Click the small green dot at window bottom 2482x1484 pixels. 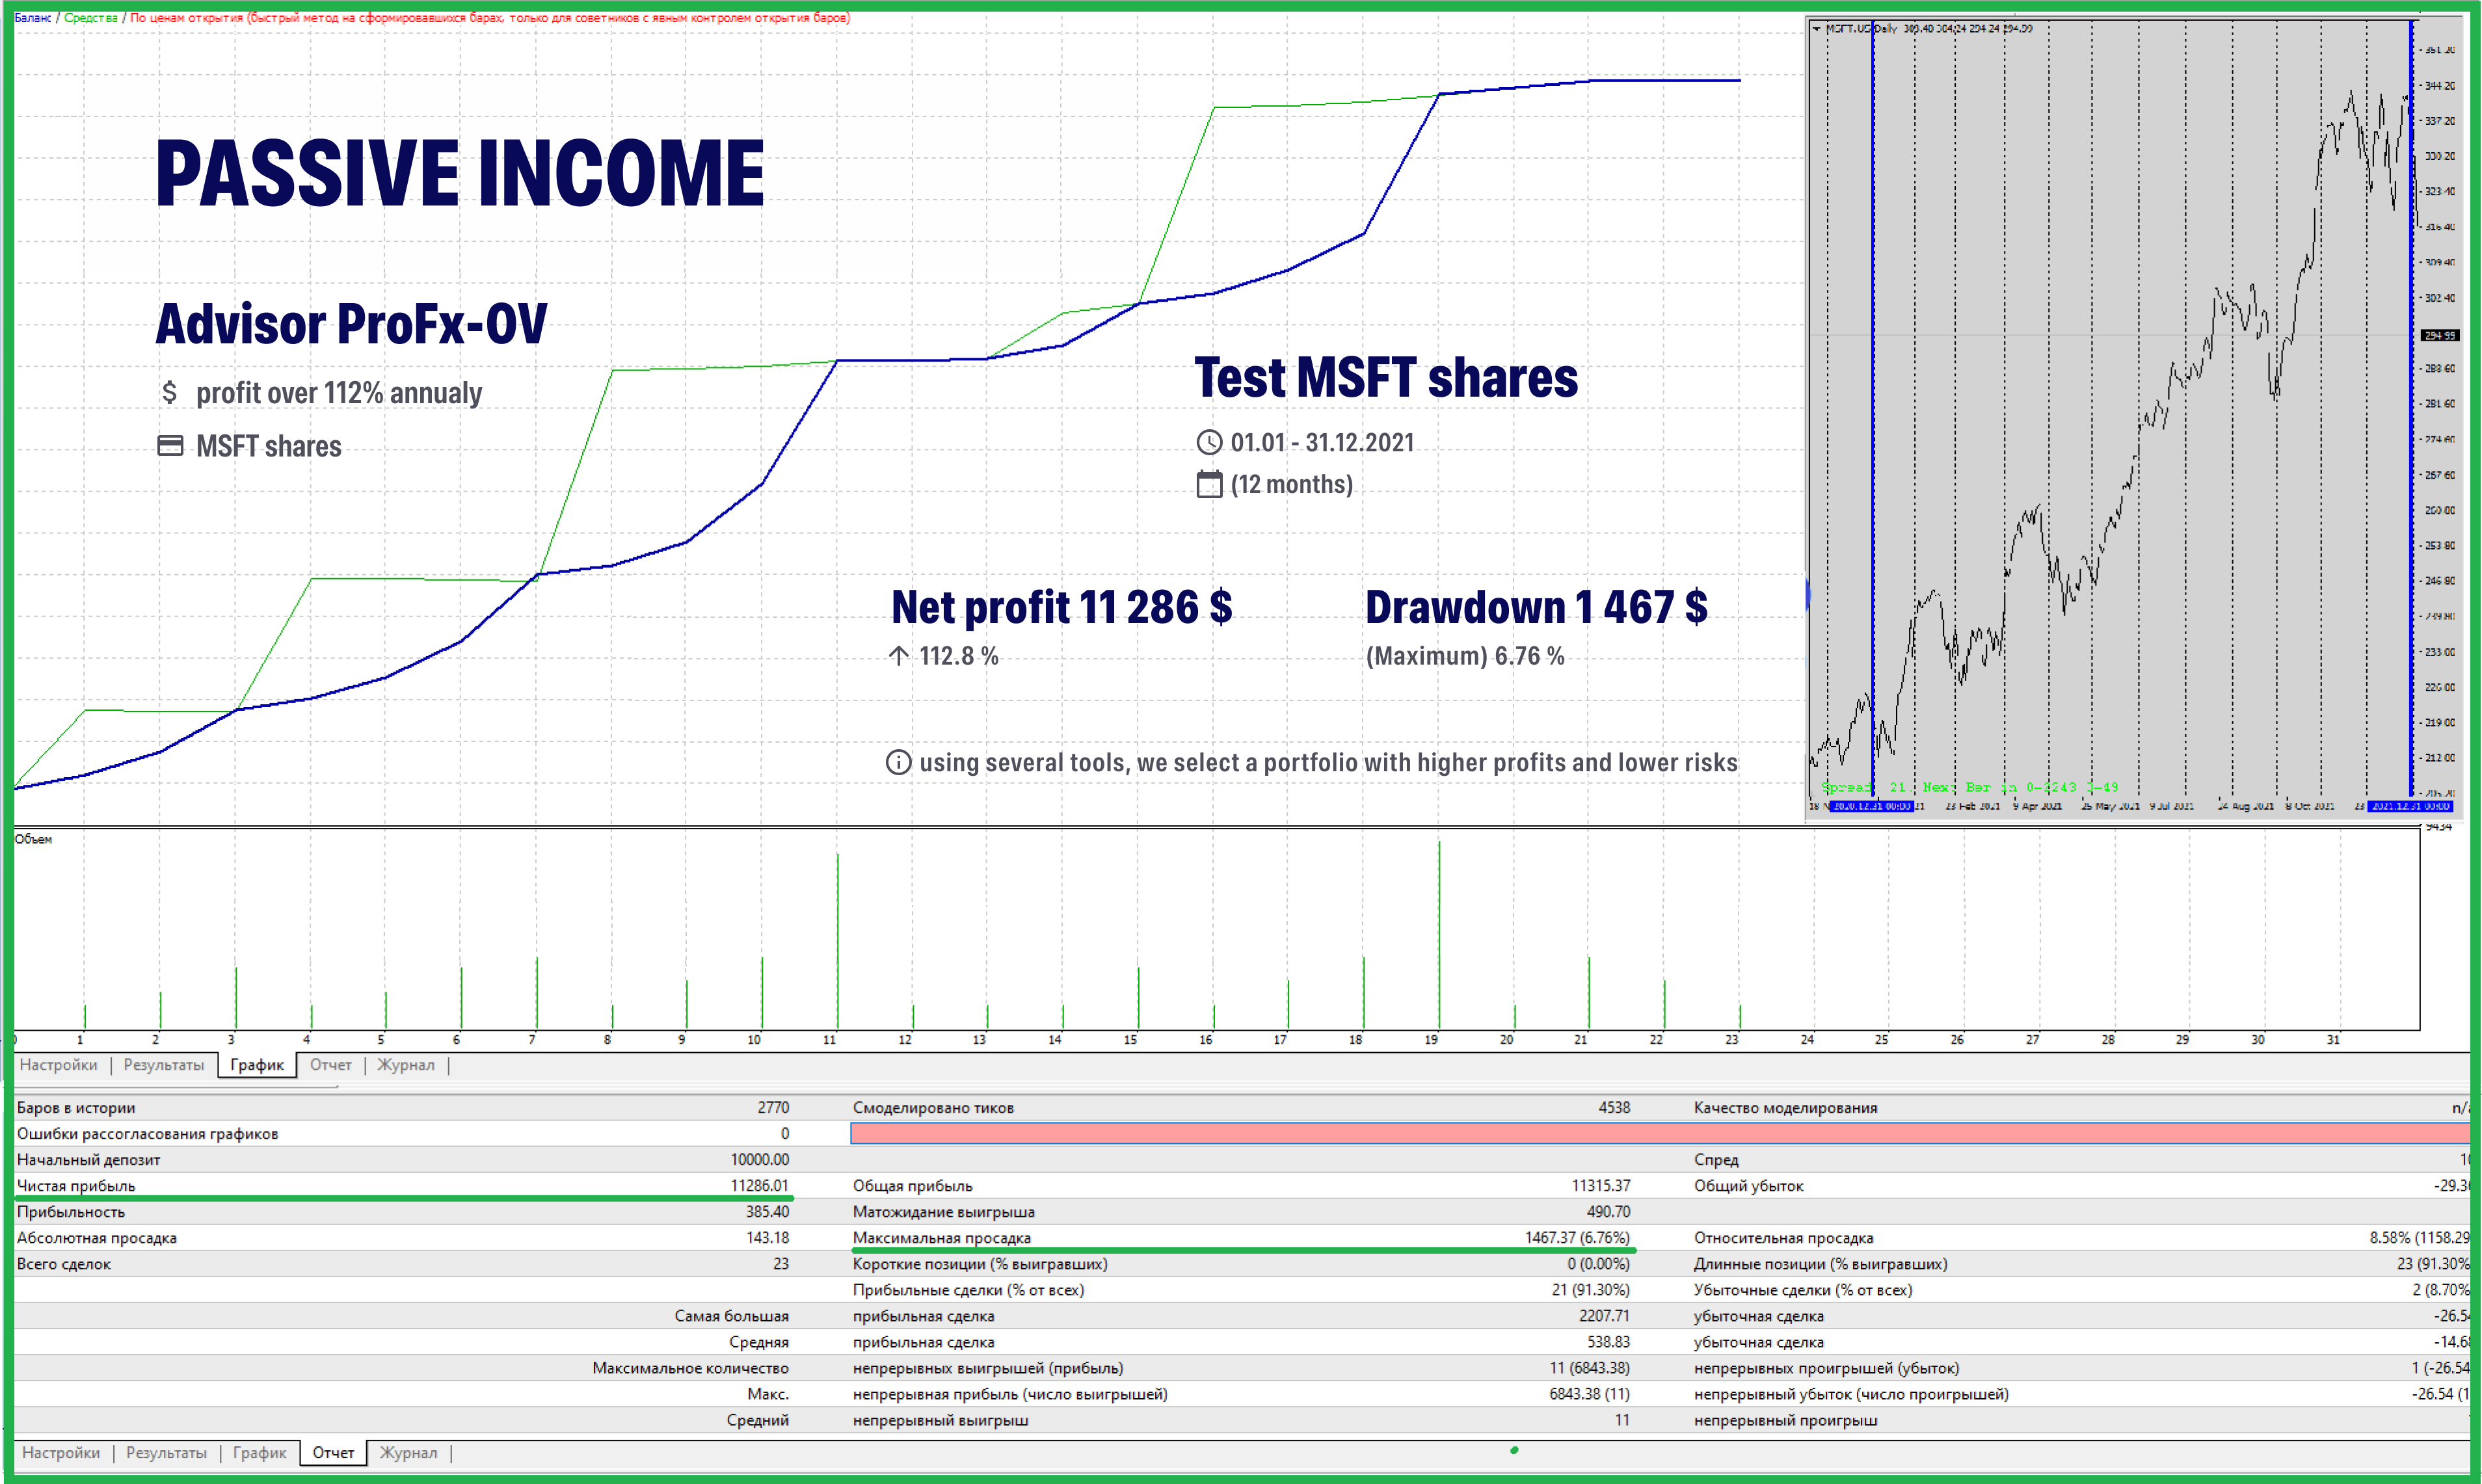point(1514,1450)
